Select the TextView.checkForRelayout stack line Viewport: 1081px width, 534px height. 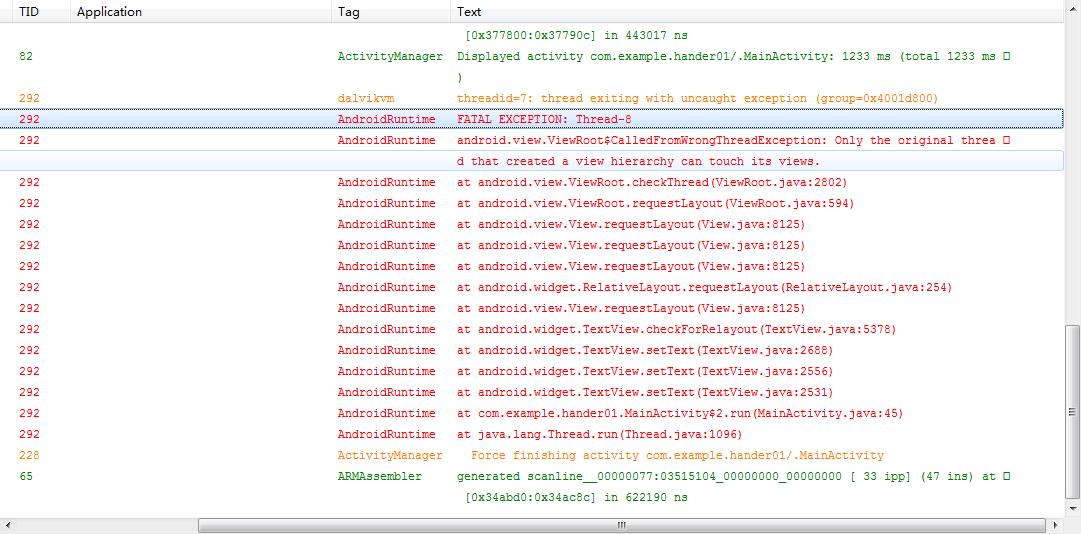(676, 330)
